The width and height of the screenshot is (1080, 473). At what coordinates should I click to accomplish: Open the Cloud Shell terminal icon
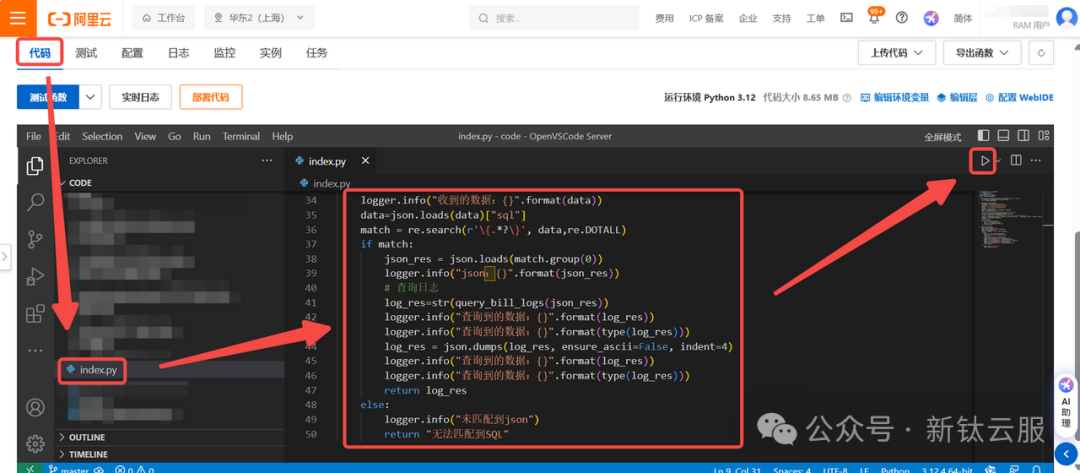[x=847, y=18]
